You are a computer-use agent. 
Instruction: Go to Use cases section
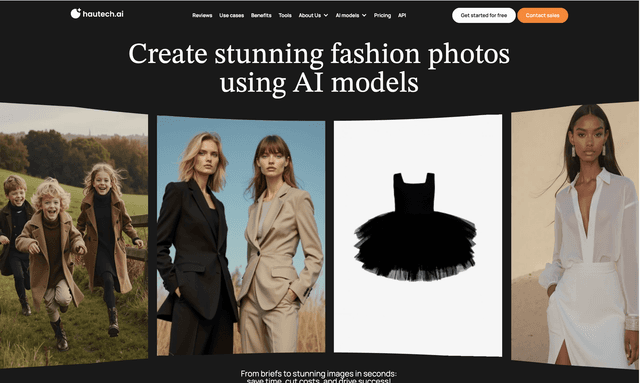[x=231, y=16]
